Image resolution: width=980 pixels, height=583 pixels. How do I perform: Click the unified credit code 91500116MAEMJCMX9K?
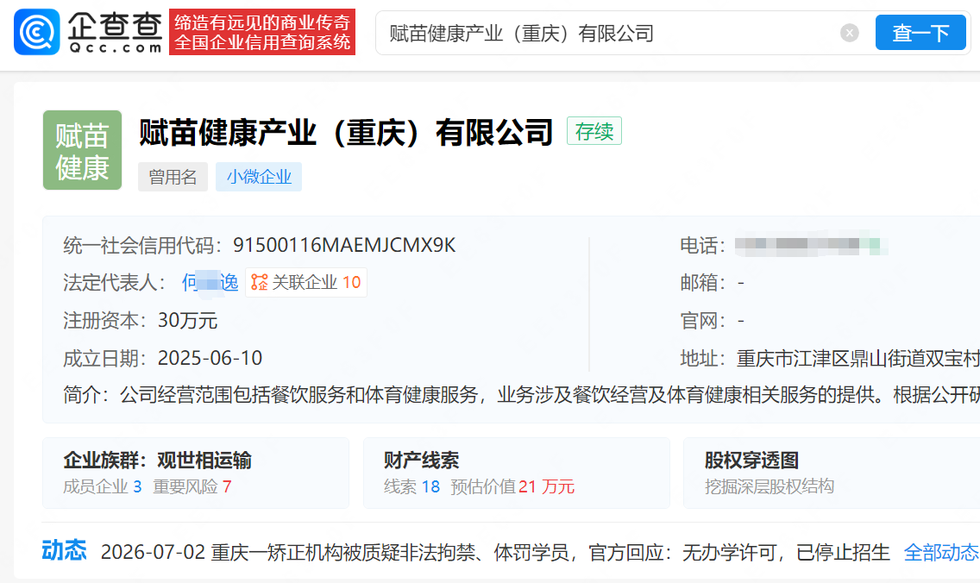(x=344, y=245)
